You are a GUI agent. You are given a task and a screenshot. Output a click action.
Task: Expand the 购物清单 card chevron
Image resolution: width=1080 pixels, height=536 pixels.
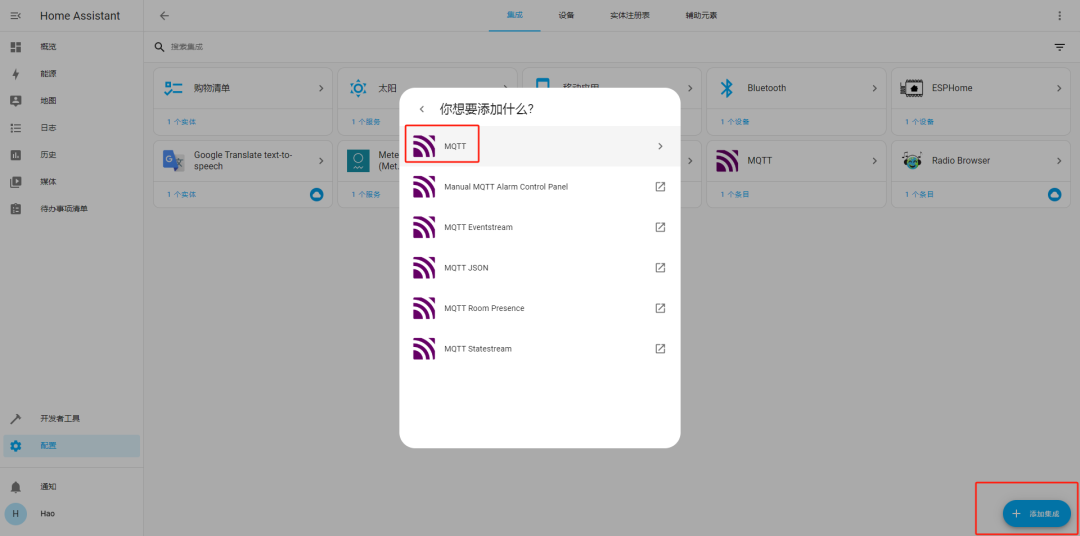(321, 88)
